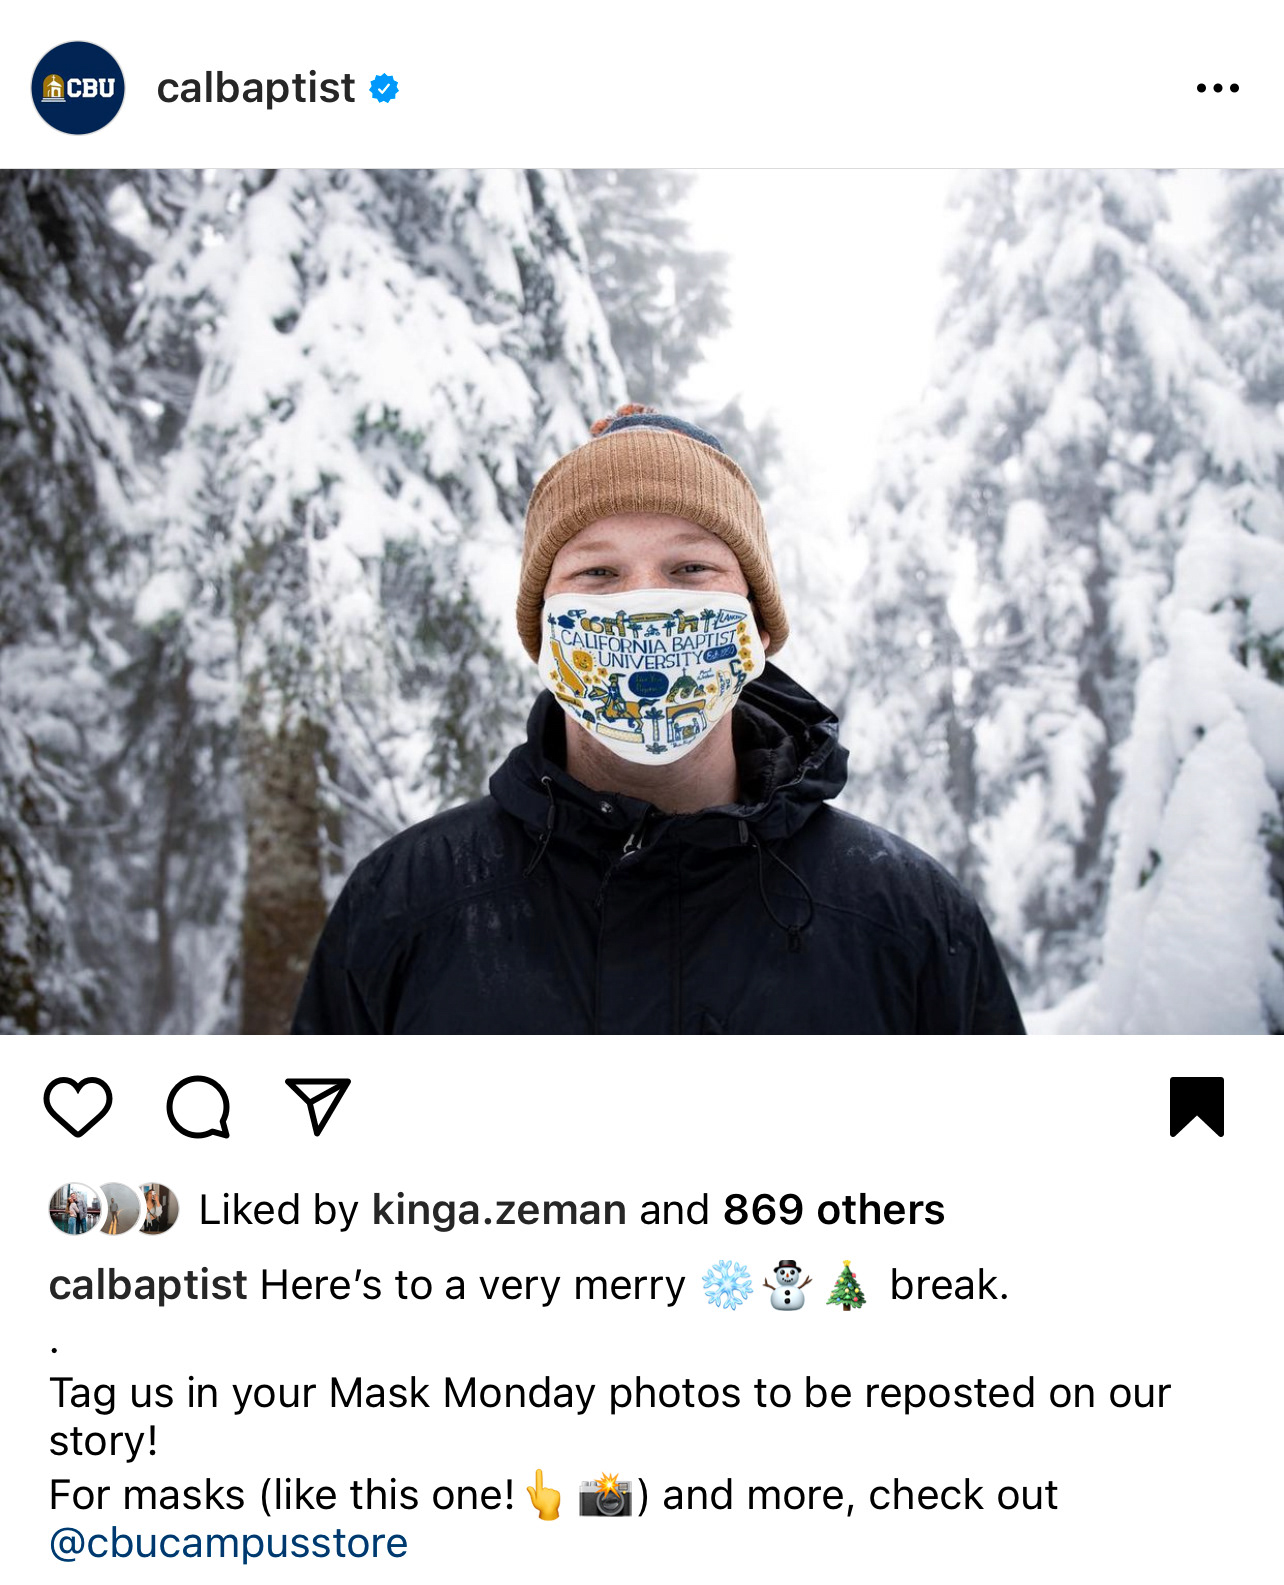
Task: Click the camera emoji in the caption
Action: tap(605, 1496)
